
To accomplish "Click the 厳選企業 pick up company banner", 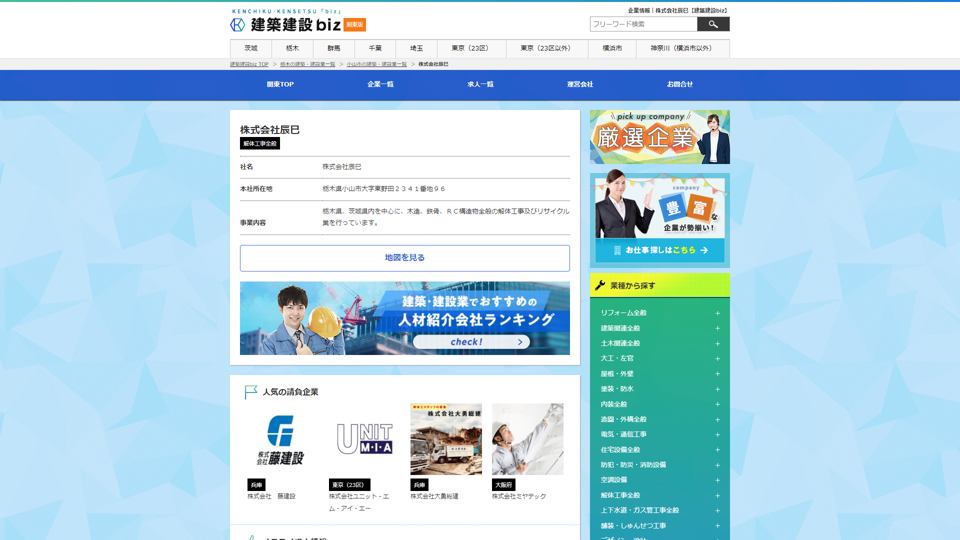I will pos(659,137).
